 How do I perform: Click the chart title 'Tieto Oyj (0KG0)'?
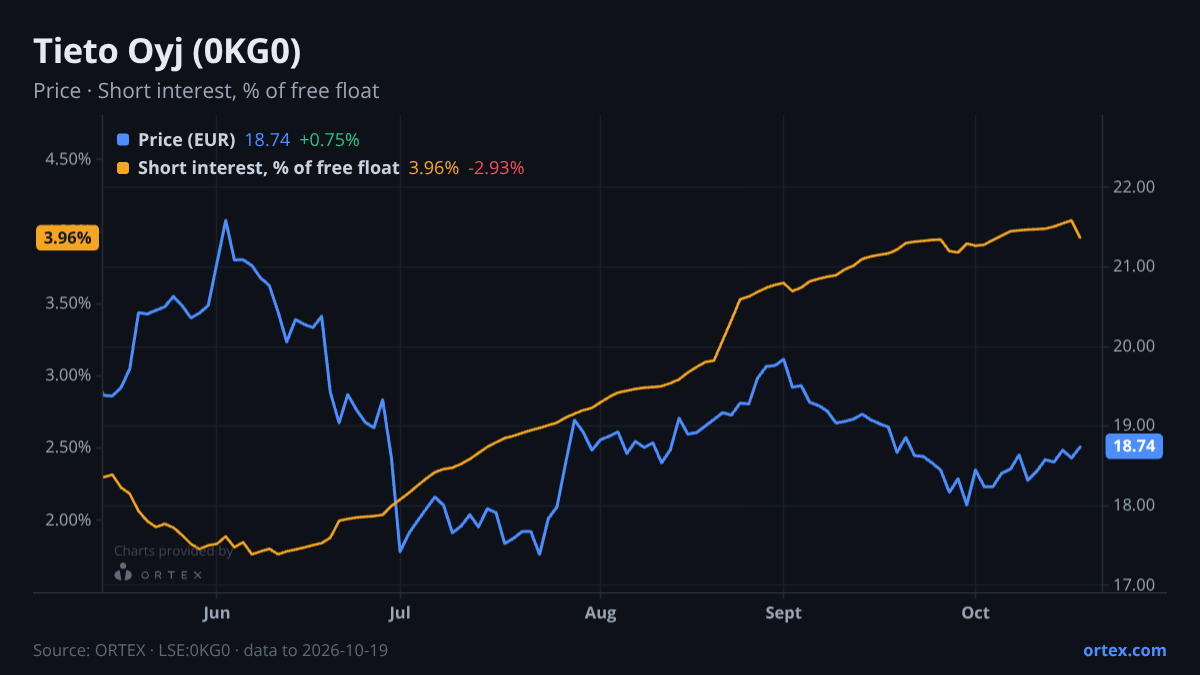(x=168, y=51)
